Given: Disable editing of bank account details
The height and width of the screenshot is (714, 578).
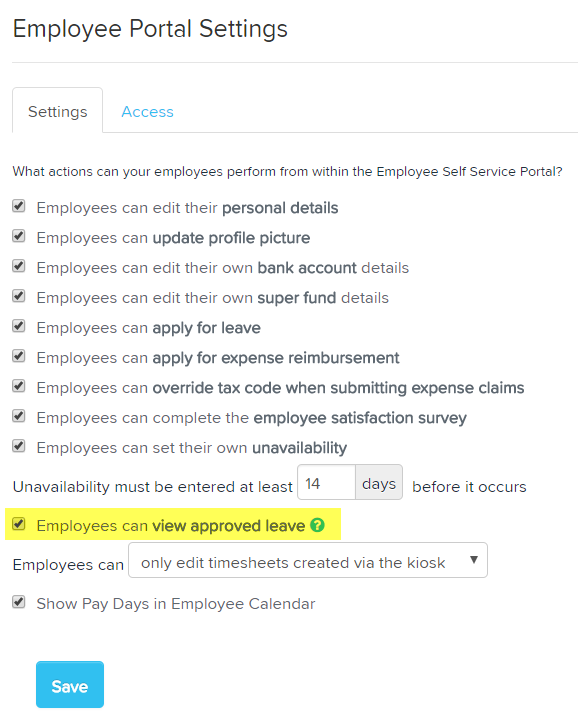Looking at the screenshot, I should point(19,266).
